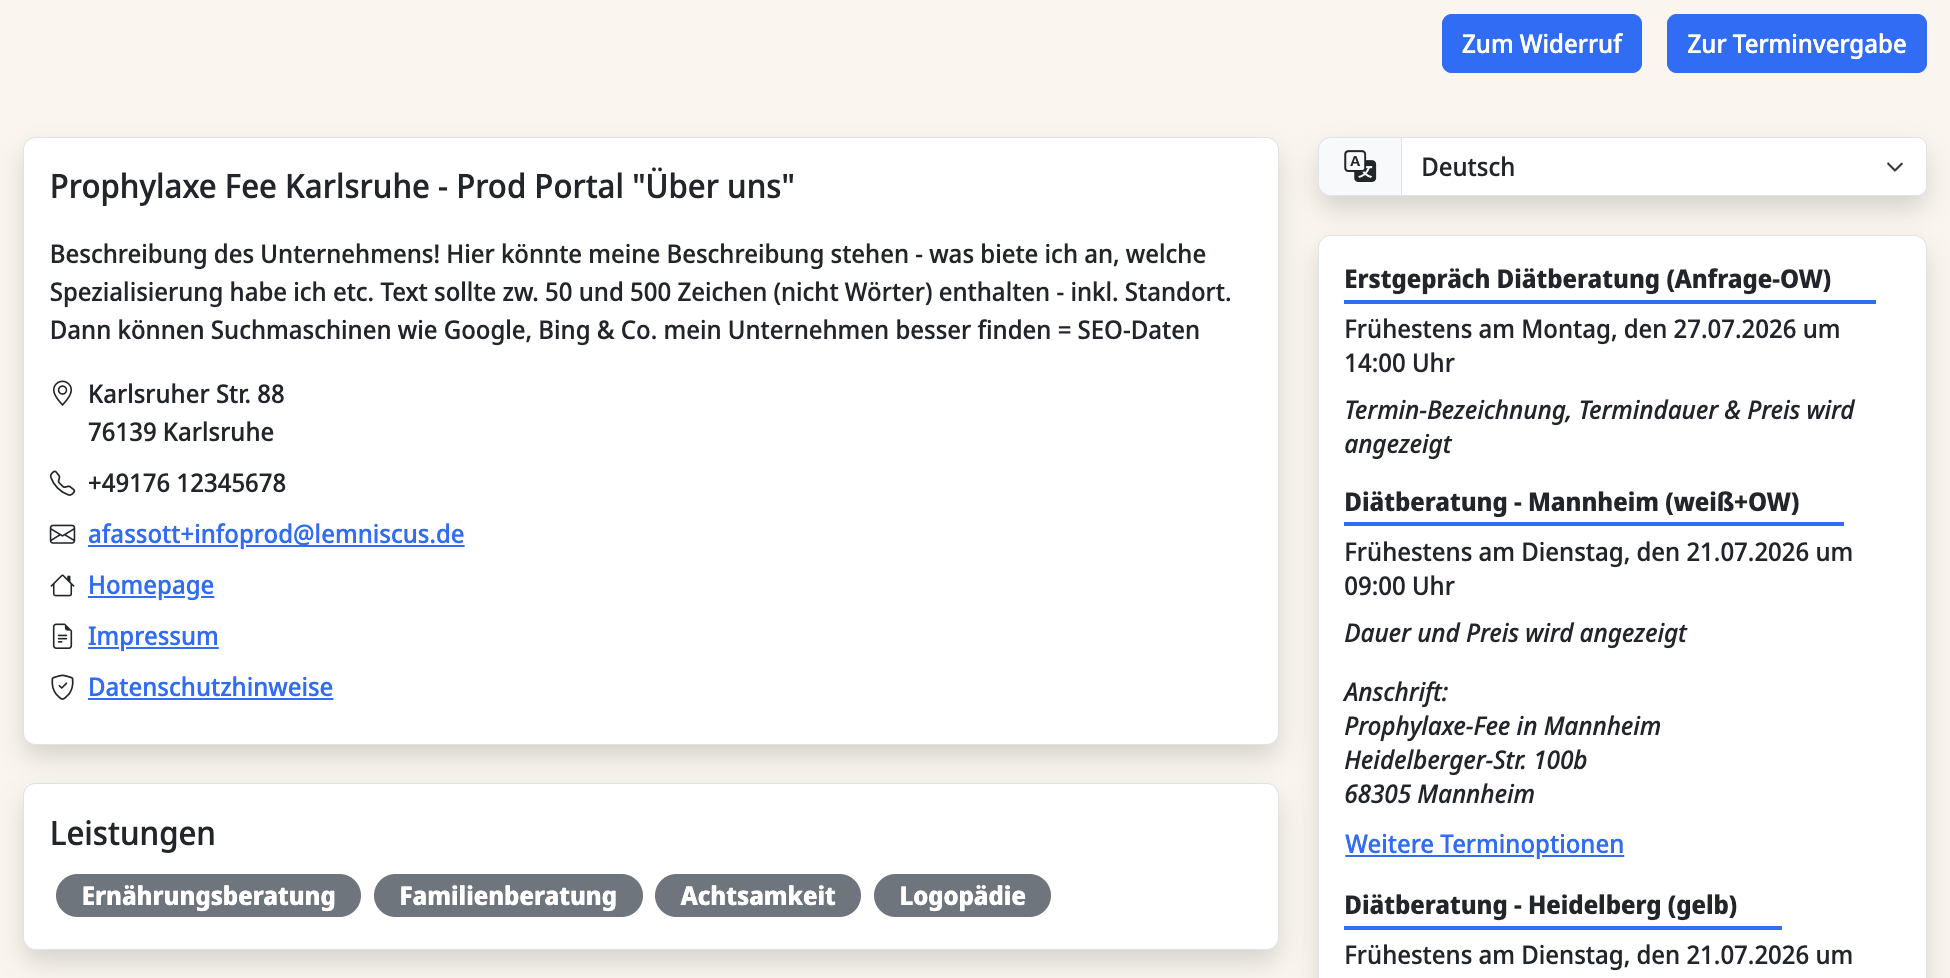Open the Impressum link

(153, 636)
